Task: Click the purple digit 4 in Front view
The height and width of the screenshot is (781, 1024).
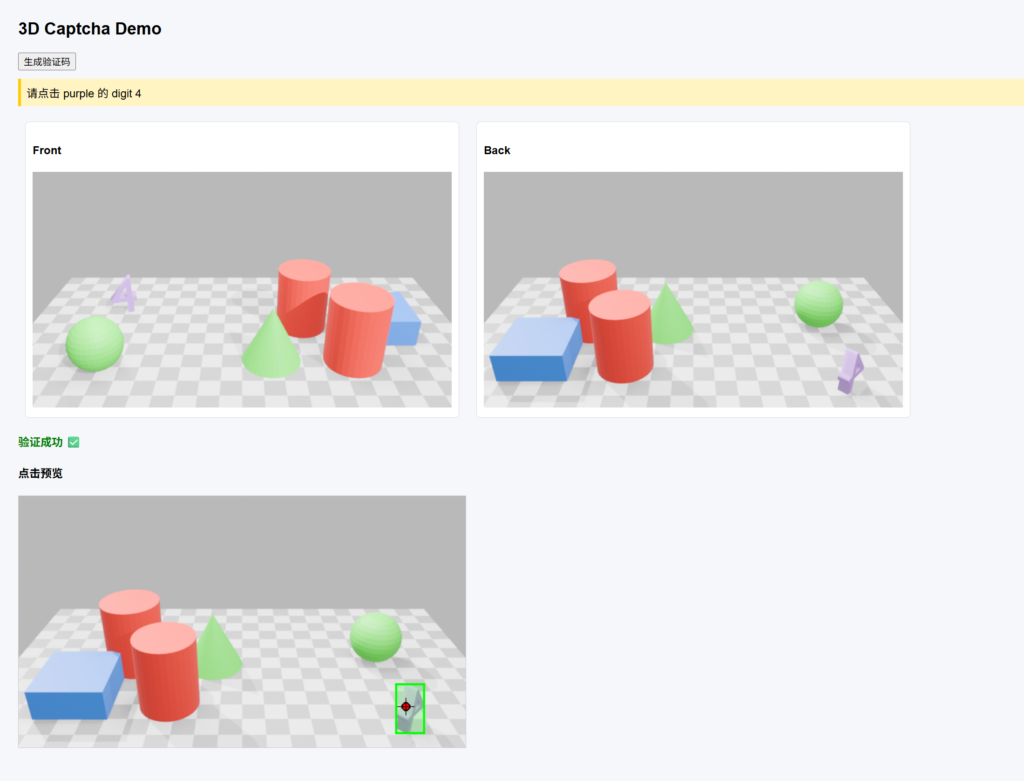Action: 124,293
